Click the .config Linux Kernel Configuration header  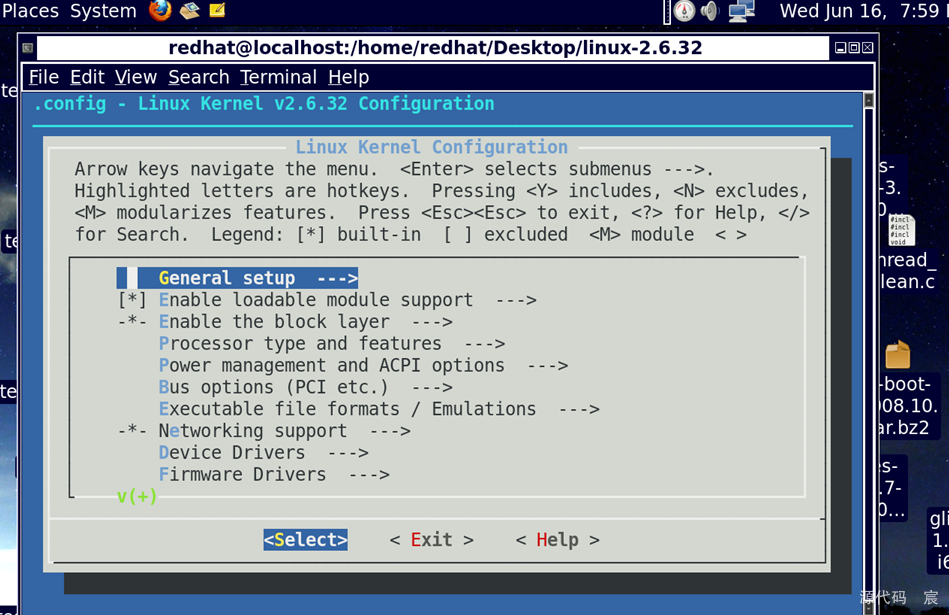264,104
